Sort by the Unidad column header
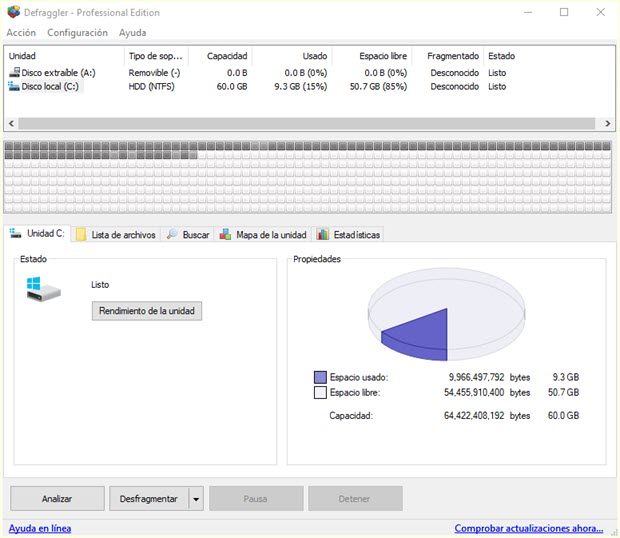The height and width of the screenshot is (538, 620). coord(65,56)
